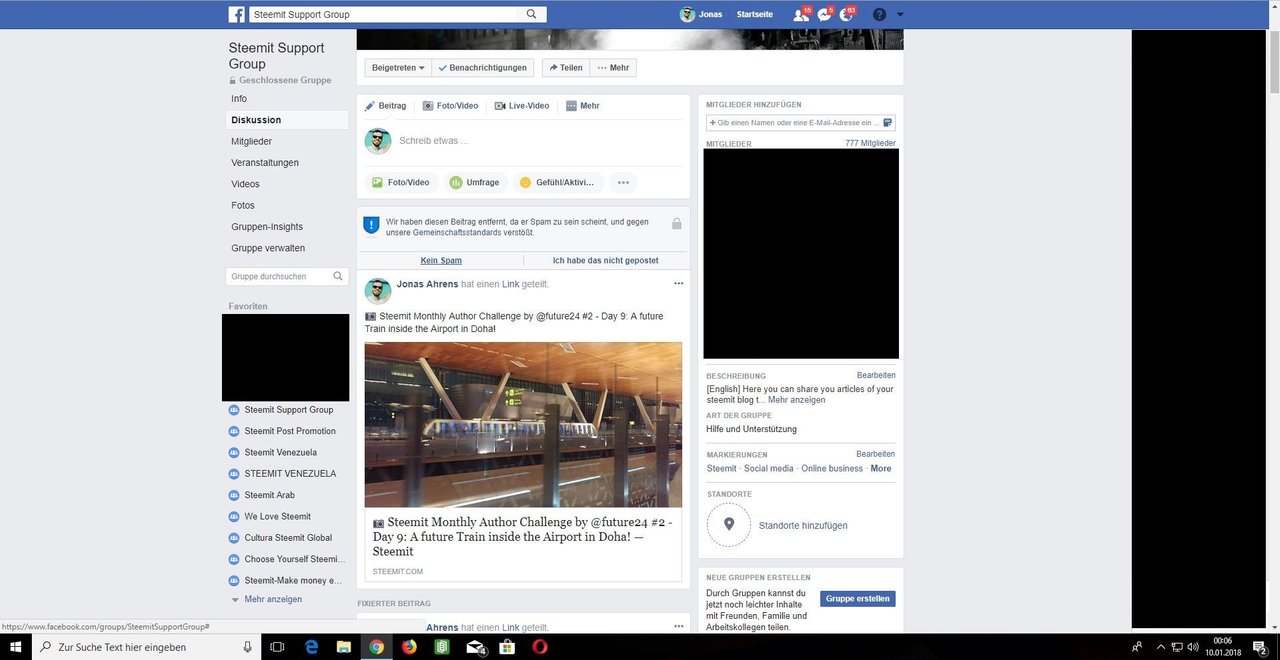Open Gruppen-Insights
Image resolution: width=1280 pixels, height=660 pixels.
(x=267, y=227)
